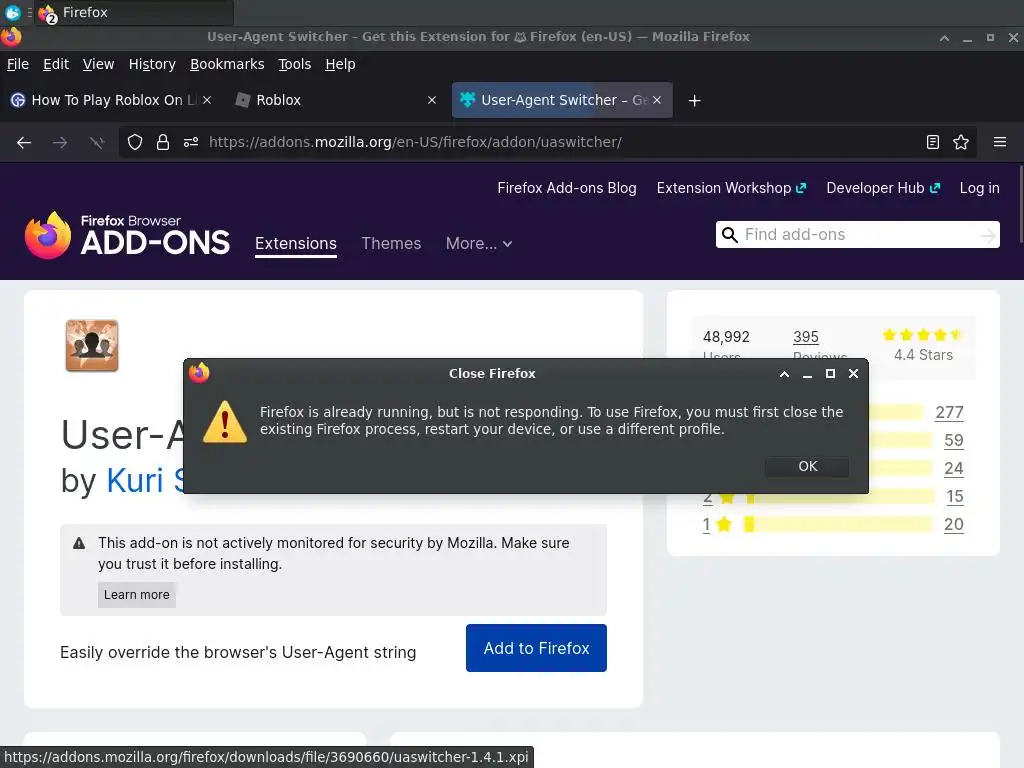Open author Kuri link
The width and height of the screenshot is (1024, 768).
click(145, 481)
